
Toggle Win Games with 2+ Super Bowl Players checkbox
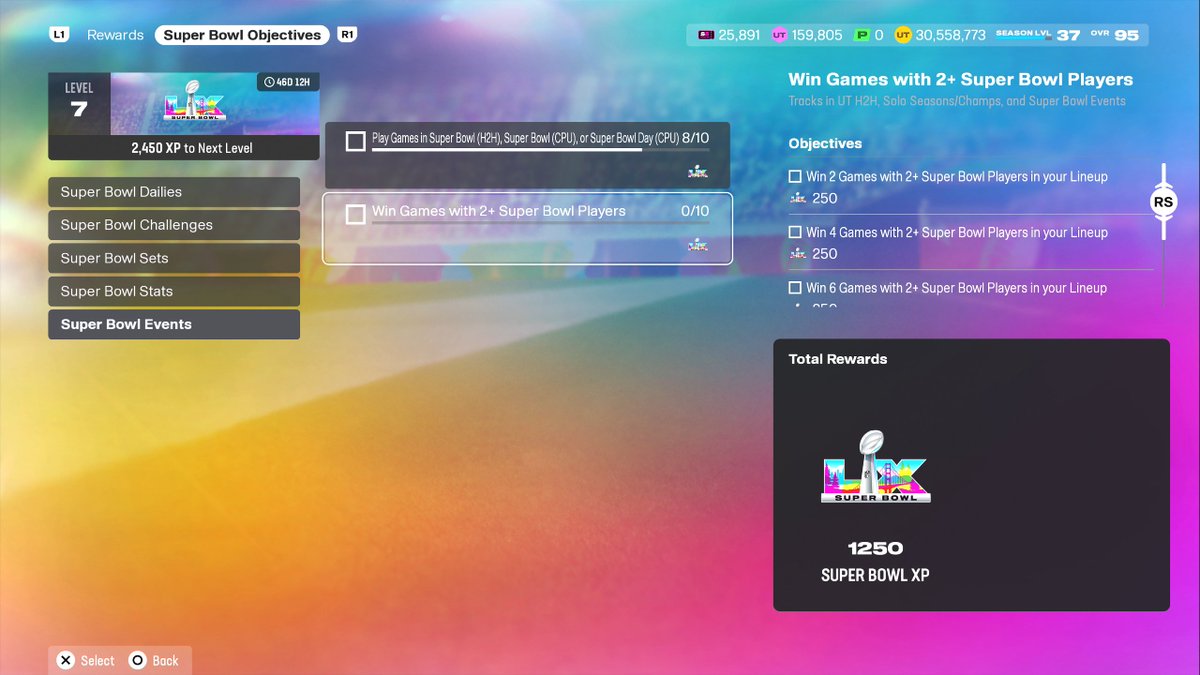point(355,214)
